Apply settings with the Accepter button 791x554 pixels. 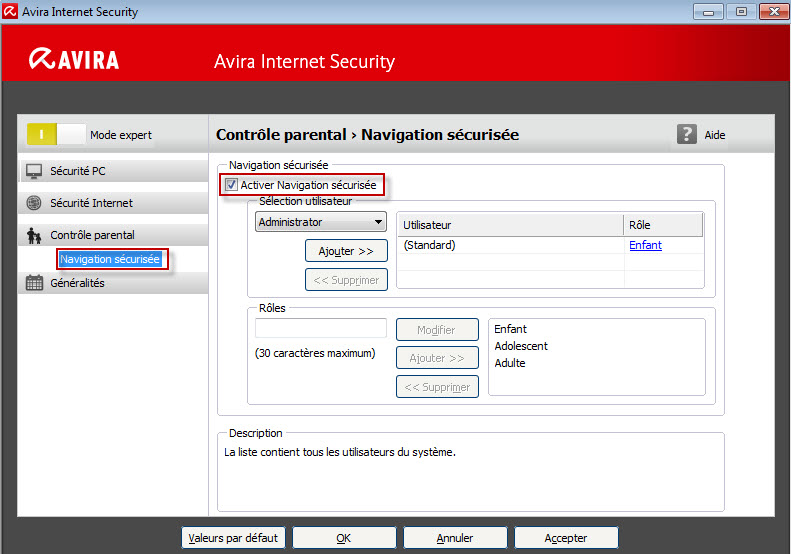click(566, 538)
